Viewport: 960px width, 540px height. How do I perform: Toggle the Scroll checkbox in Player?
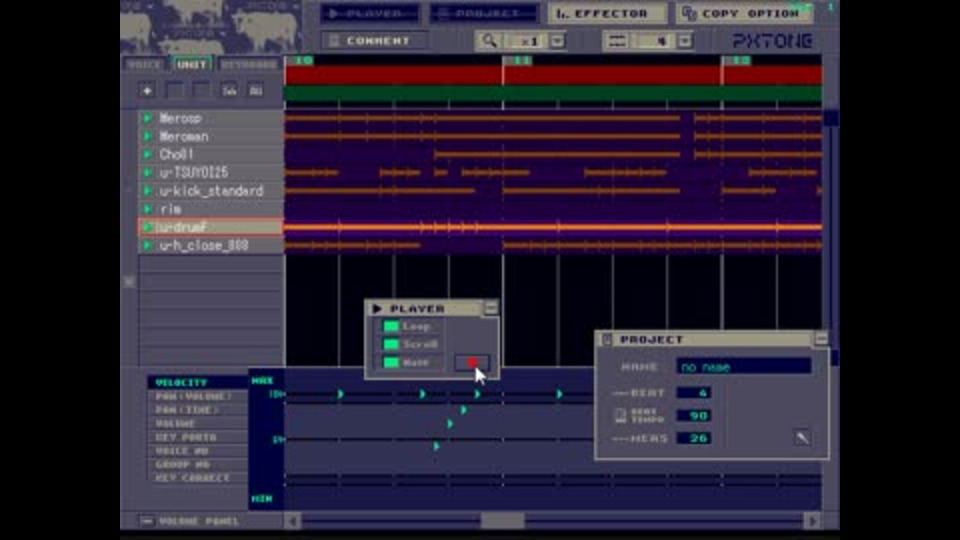tap(391, 344)
